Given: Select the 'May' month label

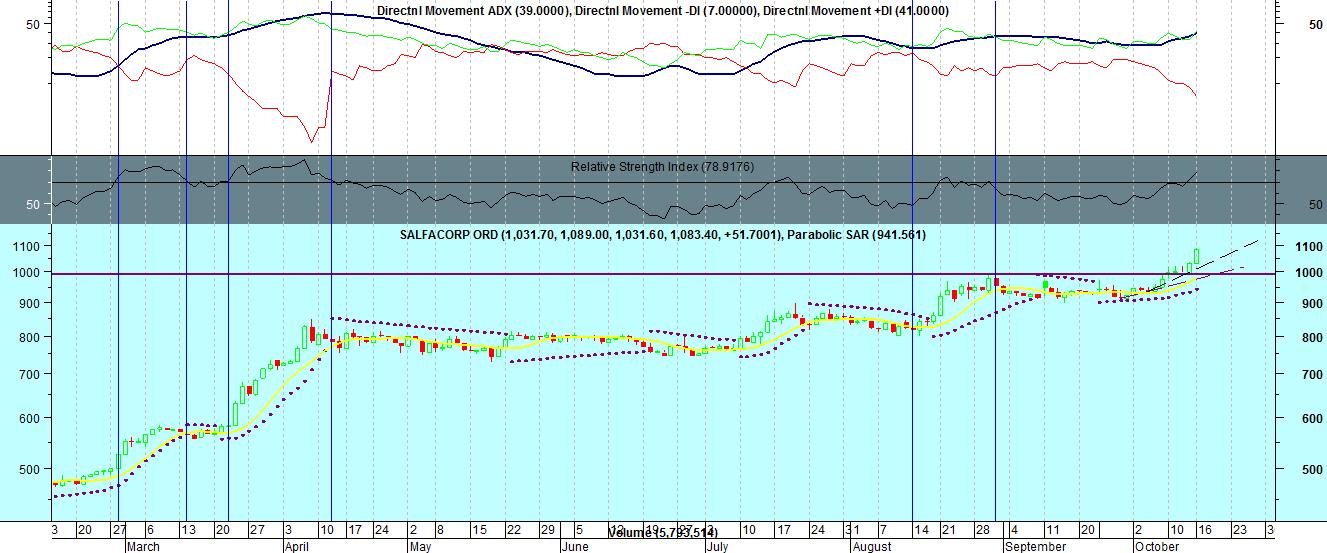Looking at the screenshot, I should pyautogui.click(x=420, y=547).
